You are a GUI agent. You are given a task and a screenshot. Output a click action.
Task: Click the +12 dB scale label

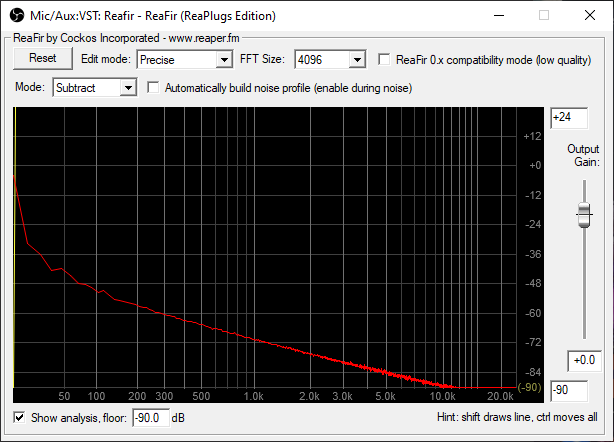(532, 136)
